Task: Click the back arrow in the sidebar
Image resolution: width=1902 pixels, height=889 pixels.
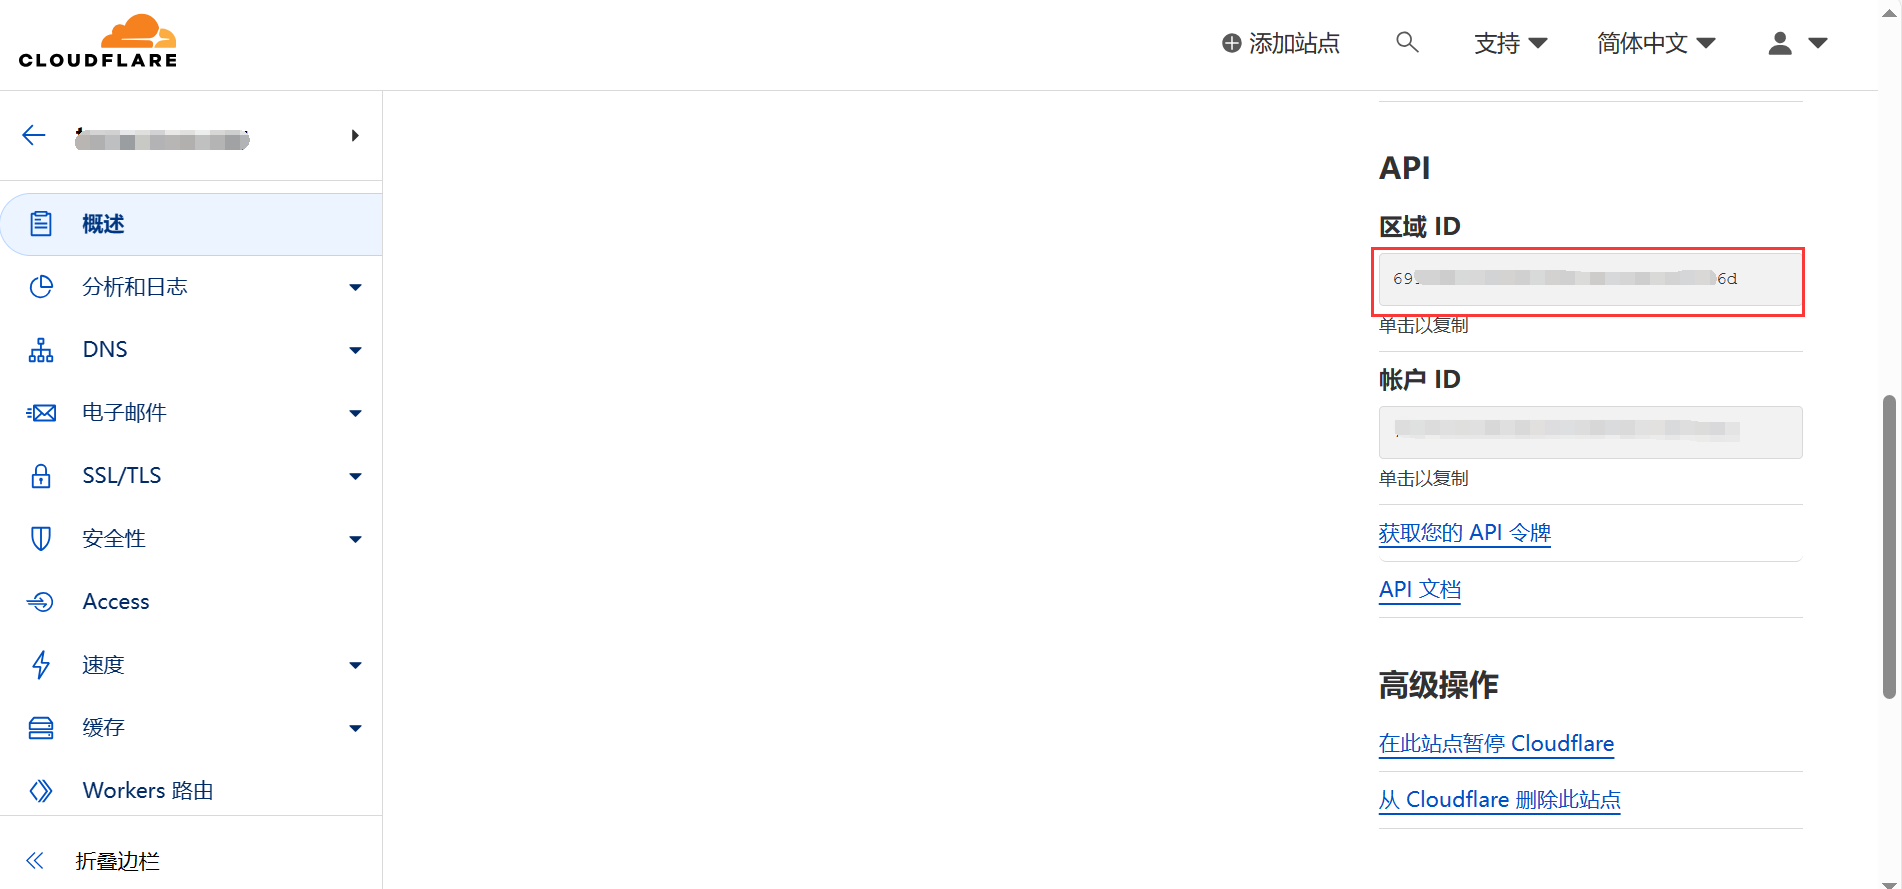Action: click(34, 136)
